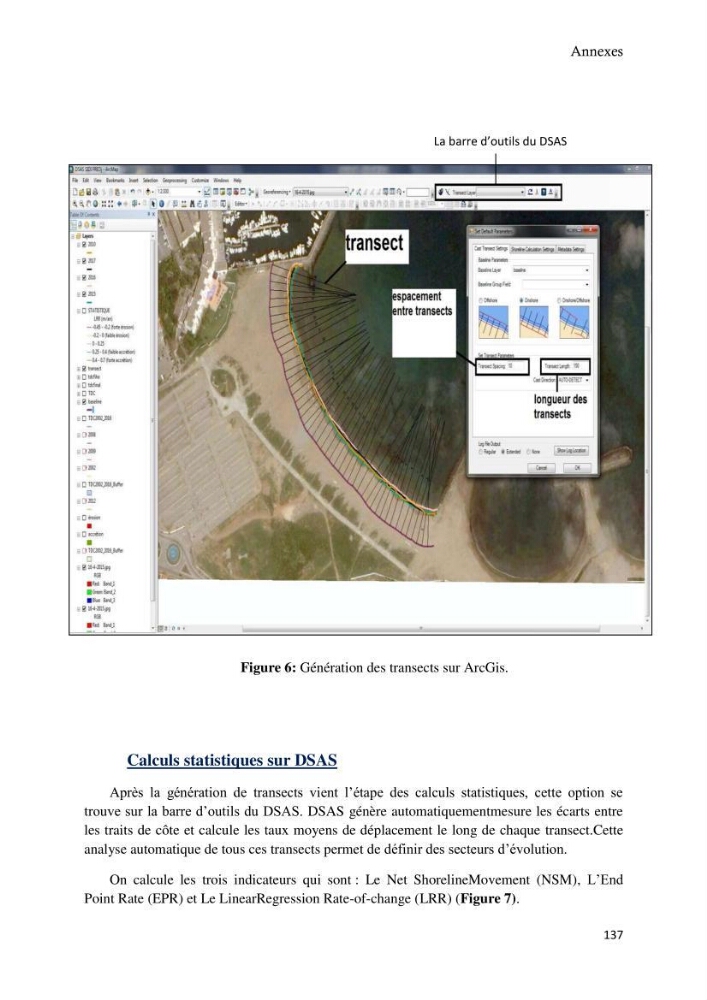Open the Baseline Layer dropdown
Image resolution: width=707 pixels, height=1000 pixels.
pyautogui.click(x=551, y=270)
